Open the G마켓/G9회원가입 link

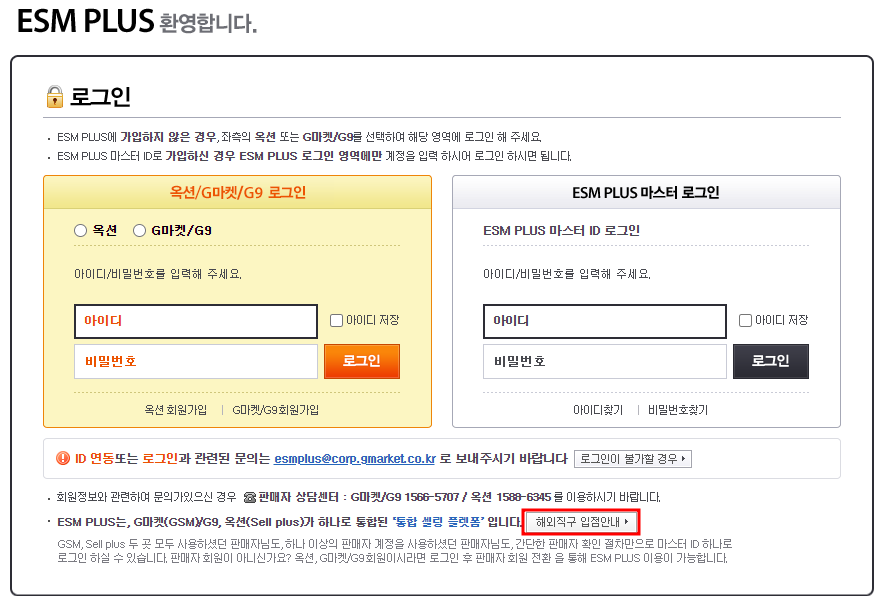(276, 410)
